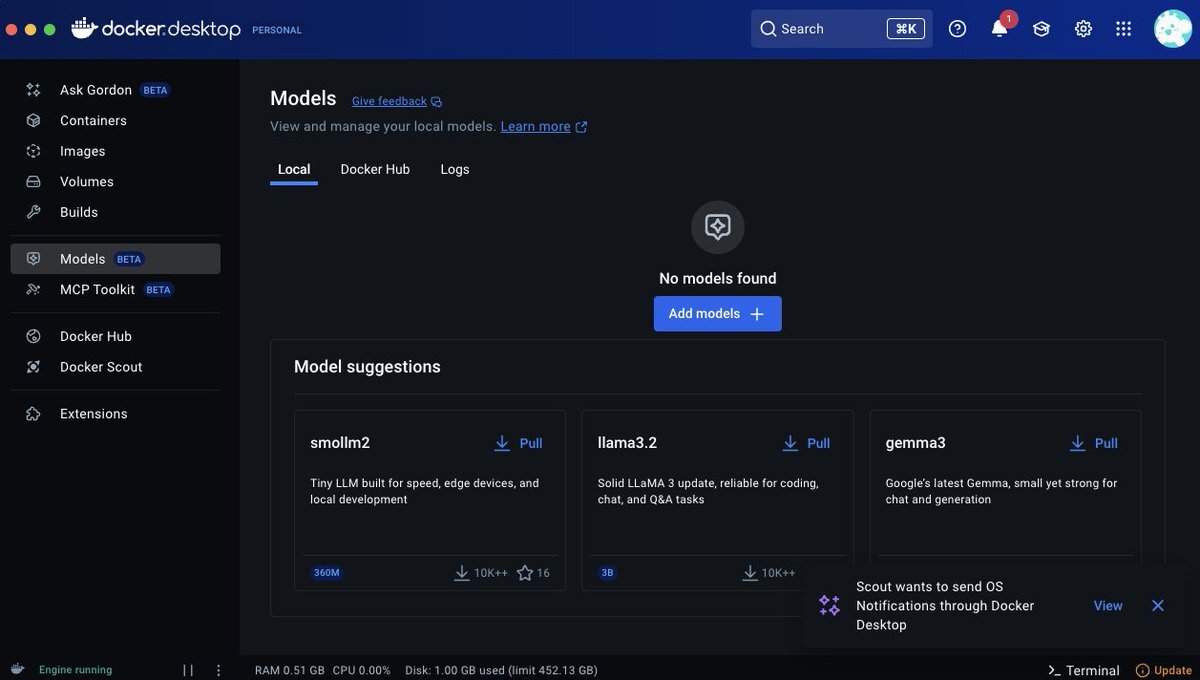Click the feedback icon beside Give feedback
1200x680 pixels.
436,102
